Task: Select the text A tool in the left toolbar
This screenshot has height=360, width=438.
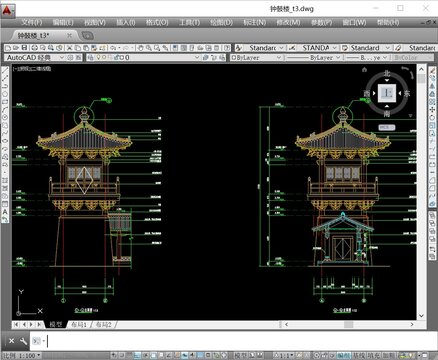Action: [x=5, y=212]
